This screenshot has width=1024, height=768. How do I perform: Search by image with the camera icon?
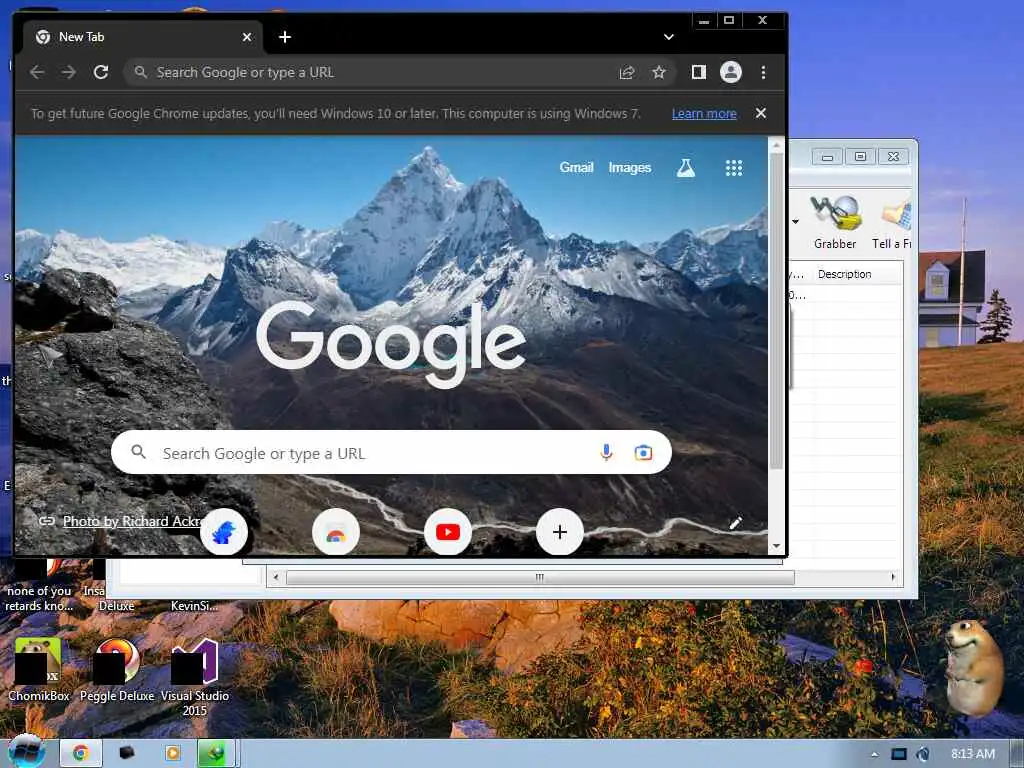tap(643, 453)
